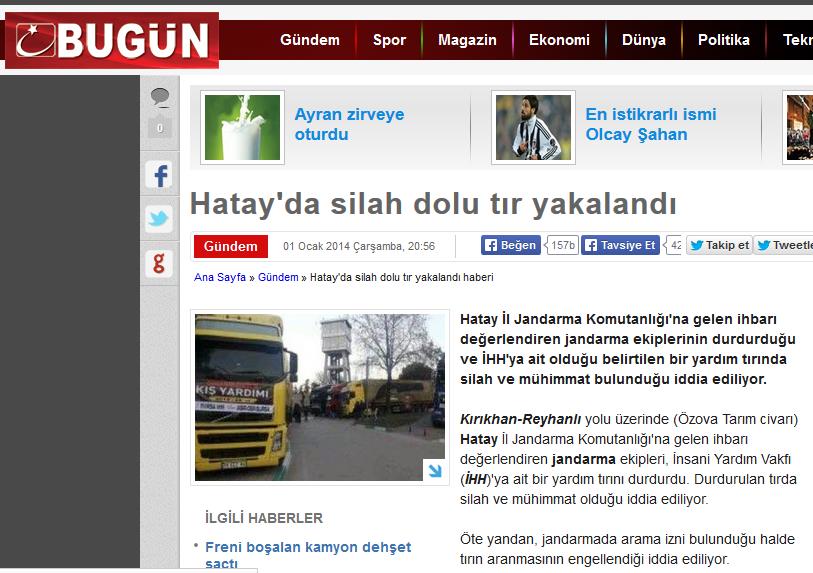This screenshot has width=813, height=573.
Task: Click the Bugün logo
Action: click(112, 40)
